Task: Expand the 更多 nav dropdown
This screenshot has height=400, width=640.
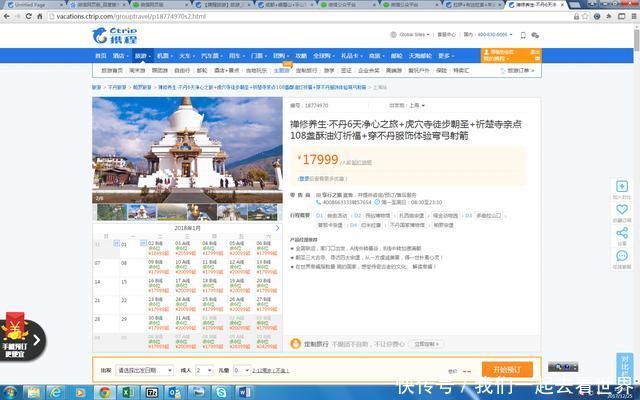Action: (x=446, y=56)
